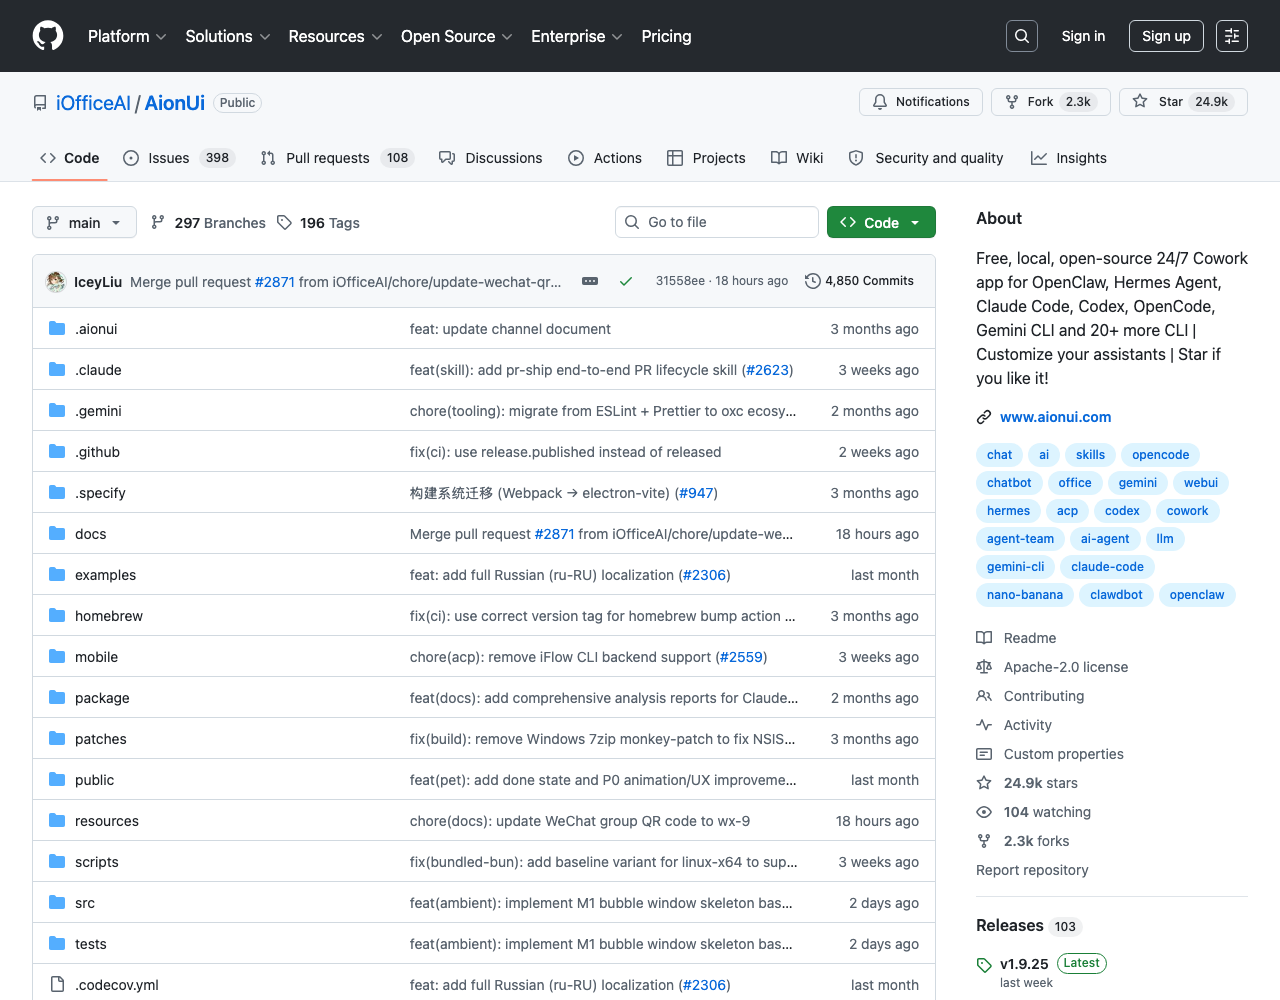Viewport: 1280px width, 1000px height.
Task: Open the Pricing page link
Action: click(x=666, y=36)
